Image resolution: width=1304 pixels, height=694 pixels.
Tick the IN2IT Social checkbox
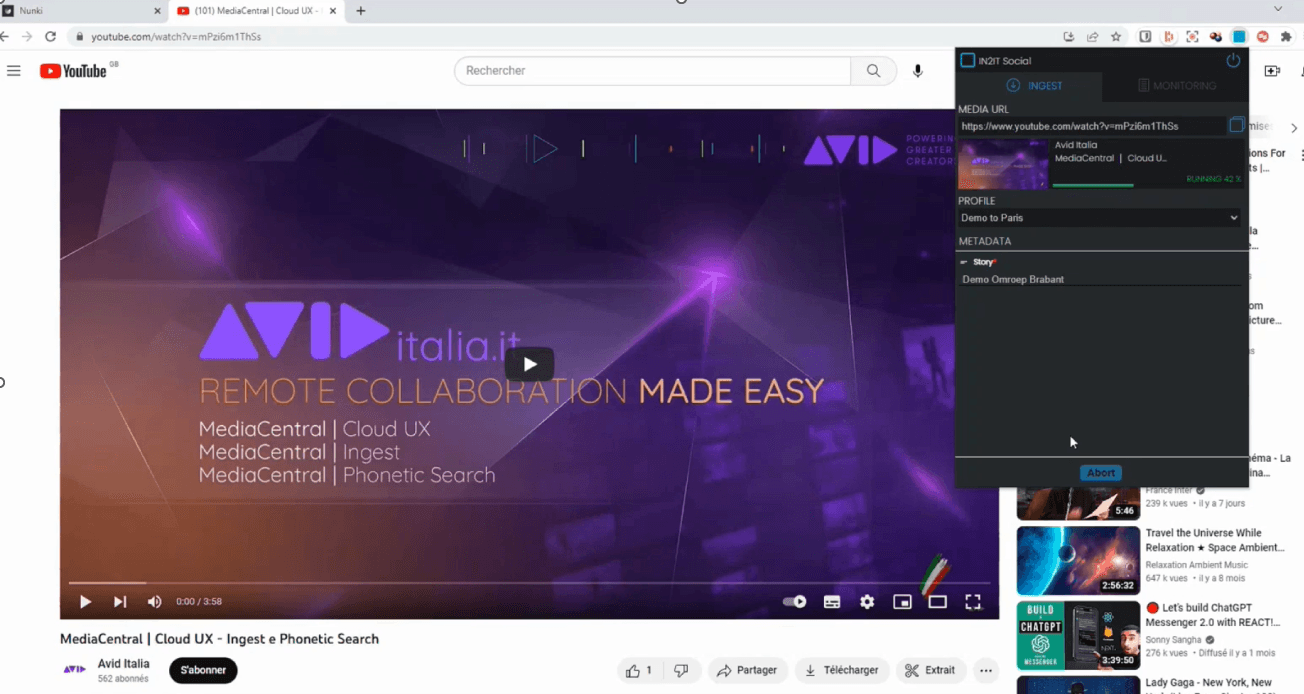[967, 60]
